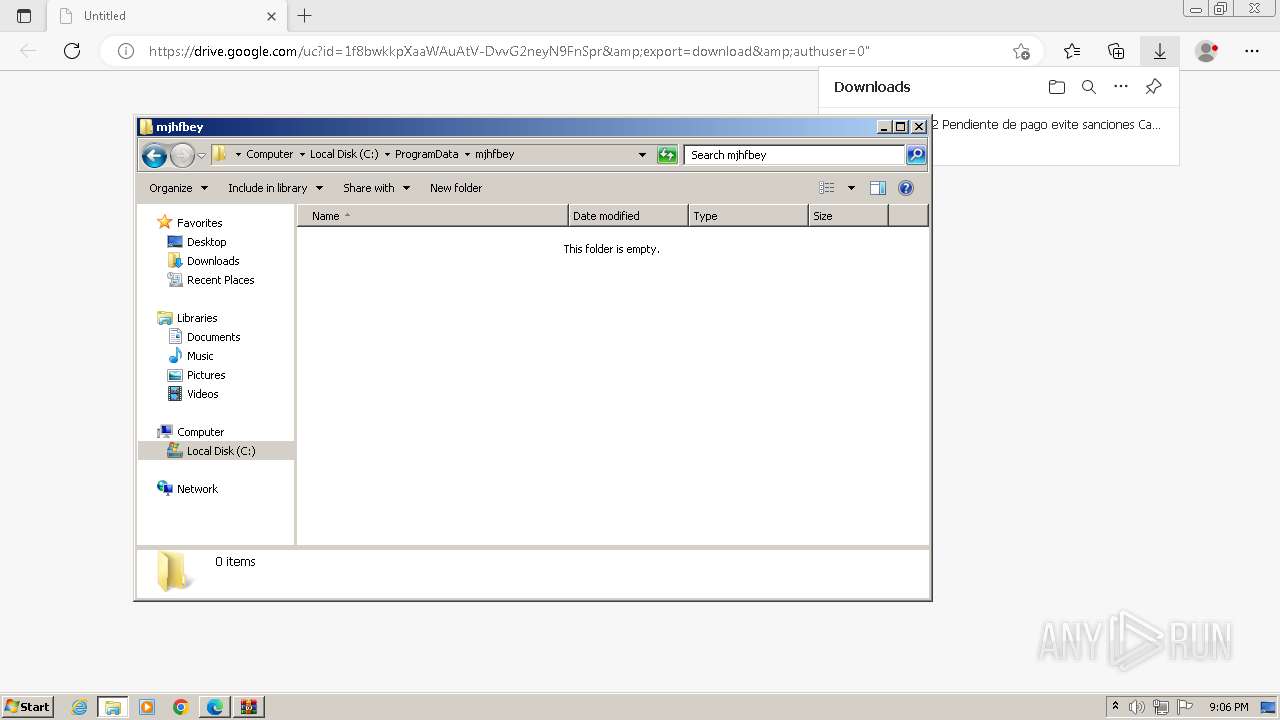Switch to the Untitled browser tab
This screenshot has height=720, width=1280.
pyautogui.click(x=166, y=16)
